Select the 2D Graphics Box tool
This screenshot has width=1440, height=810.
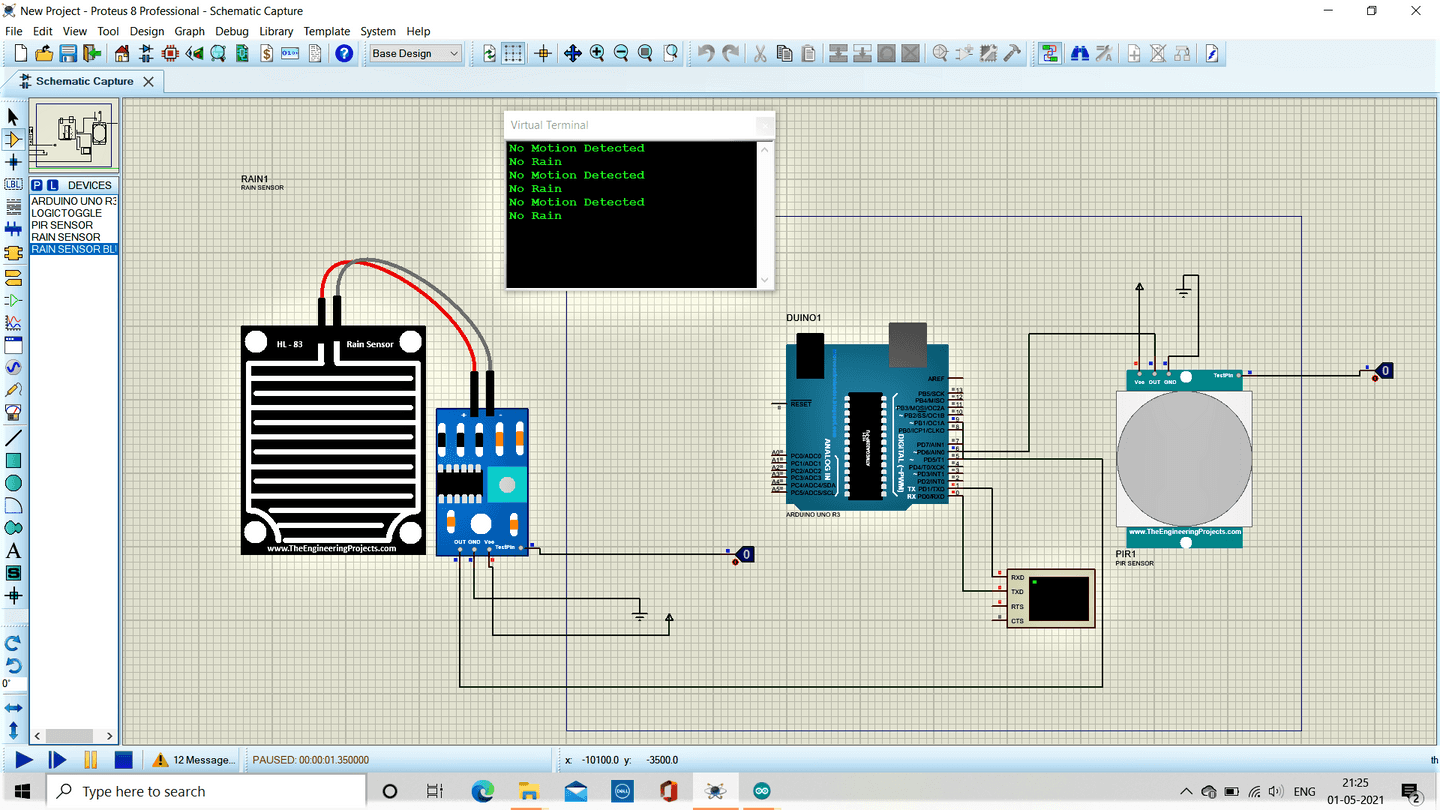(13, 460)
